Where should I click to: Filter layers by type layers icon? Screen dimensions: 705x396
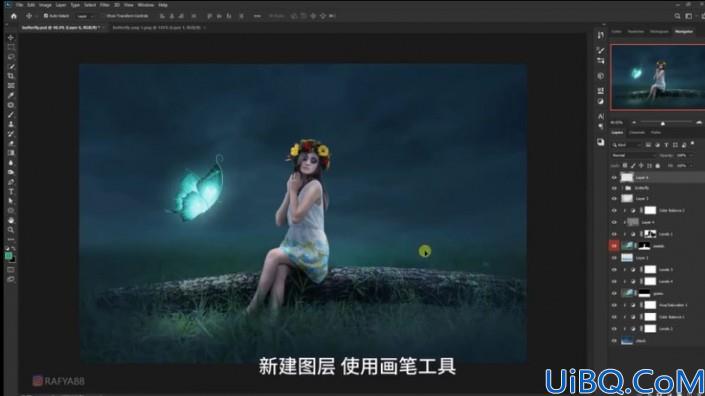click(666, 145)
